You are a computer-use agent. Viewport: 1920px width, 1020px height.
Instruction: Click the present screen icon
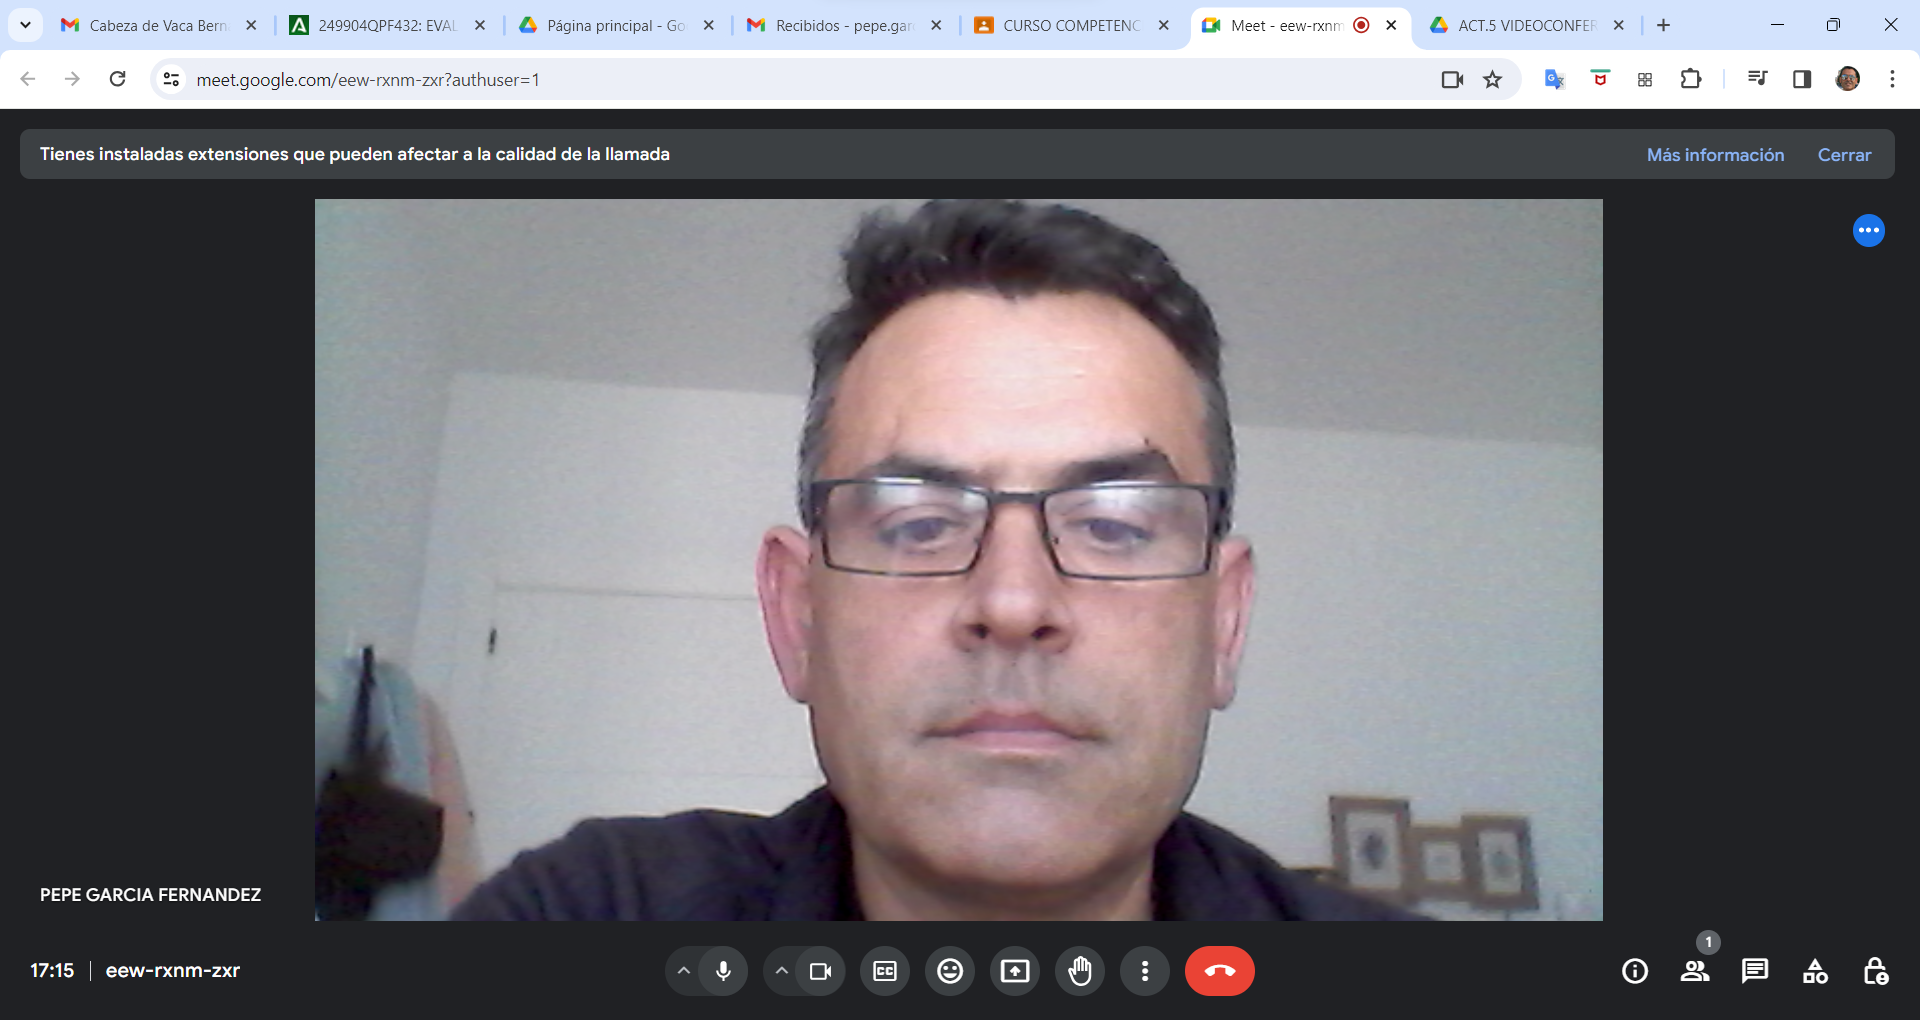[1015, 971]
